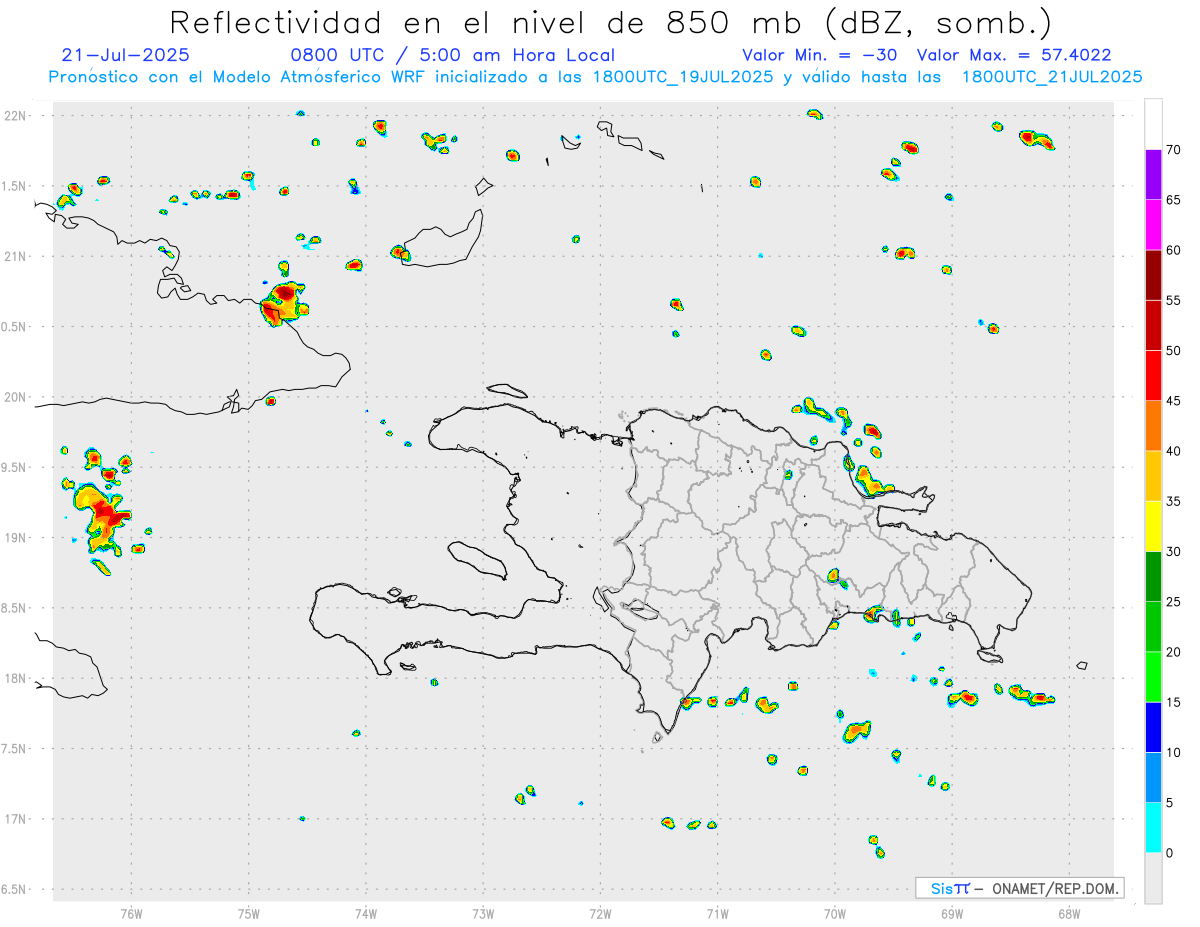Click the colorbar label '40'
The image size is (1200, 927).
tap(1173, 451)
